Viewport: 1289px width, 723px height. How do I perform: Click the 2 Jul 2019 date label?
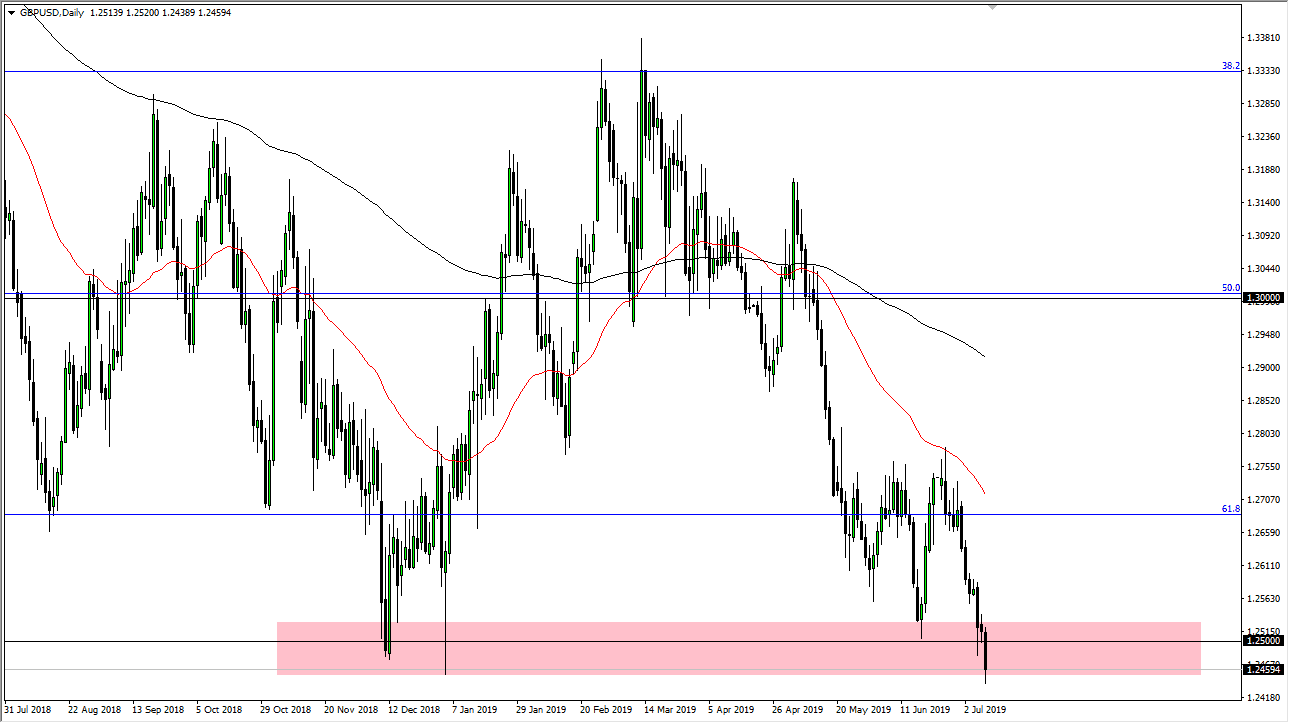[x=986, y=709]
